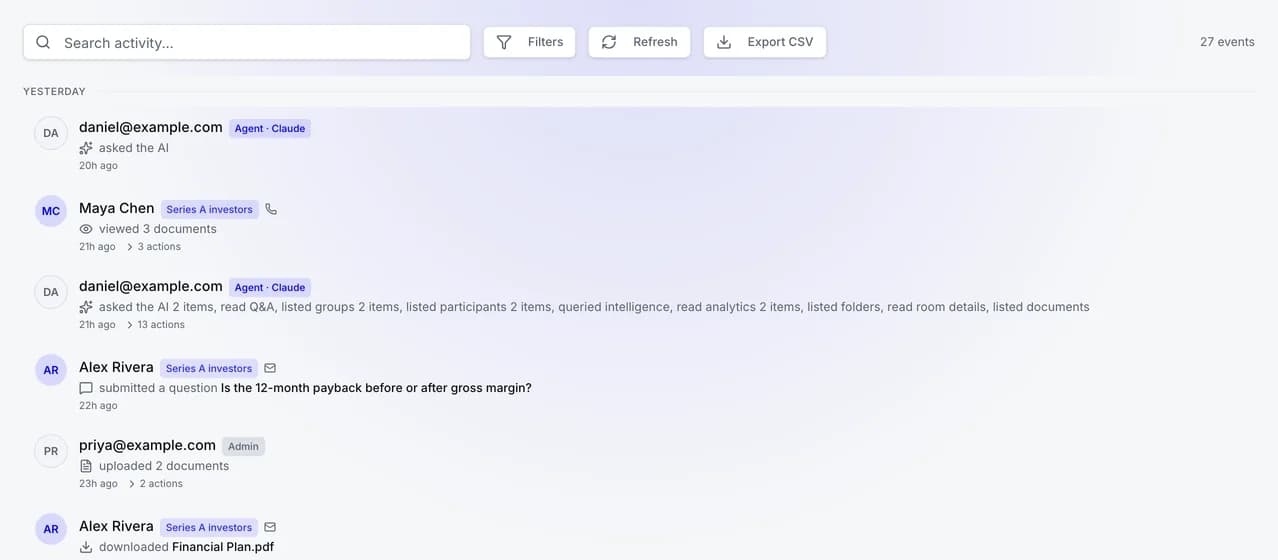Viewport: 1278px width, 560px height.
Task: Click speech bubble icon beside 'submitted a question'
Action: point(86,388)
